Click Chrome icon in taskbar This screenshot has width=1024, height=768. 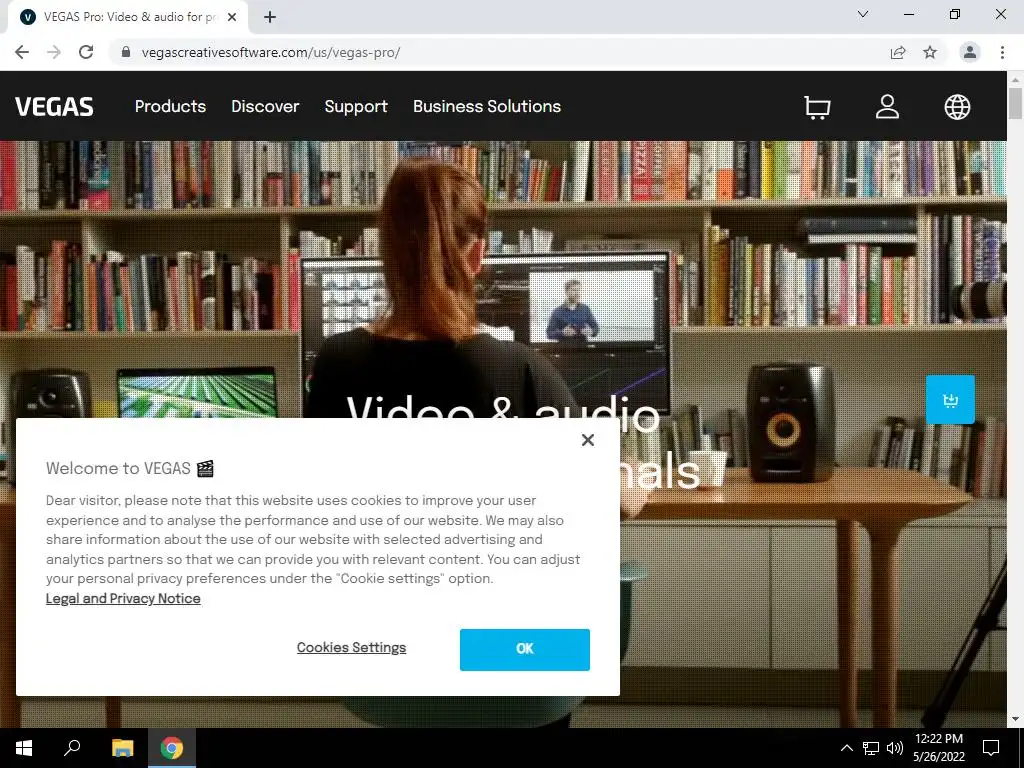(172, 748)
